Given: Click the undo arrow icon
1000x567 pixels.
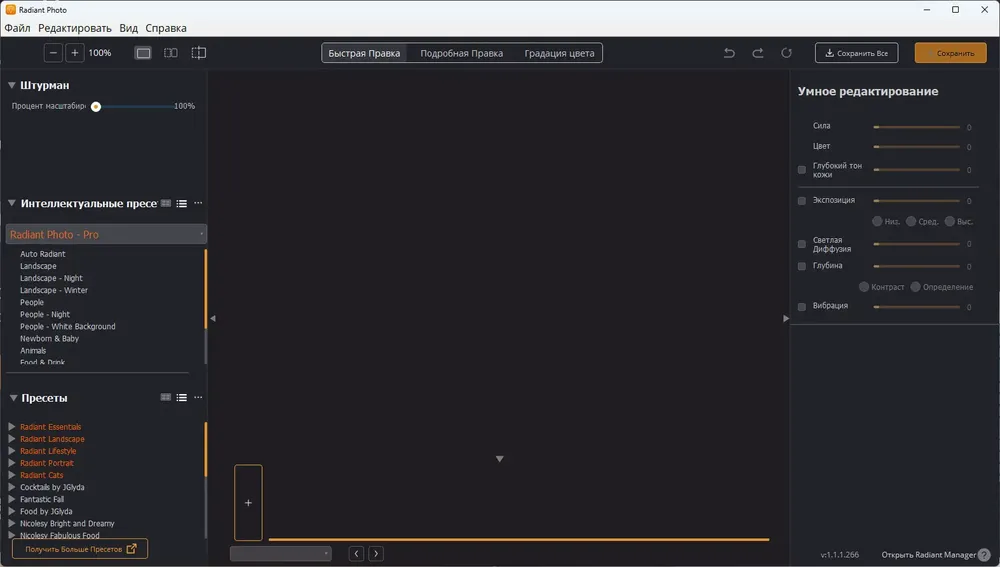Looking at the screenshot, I should 729,53.
